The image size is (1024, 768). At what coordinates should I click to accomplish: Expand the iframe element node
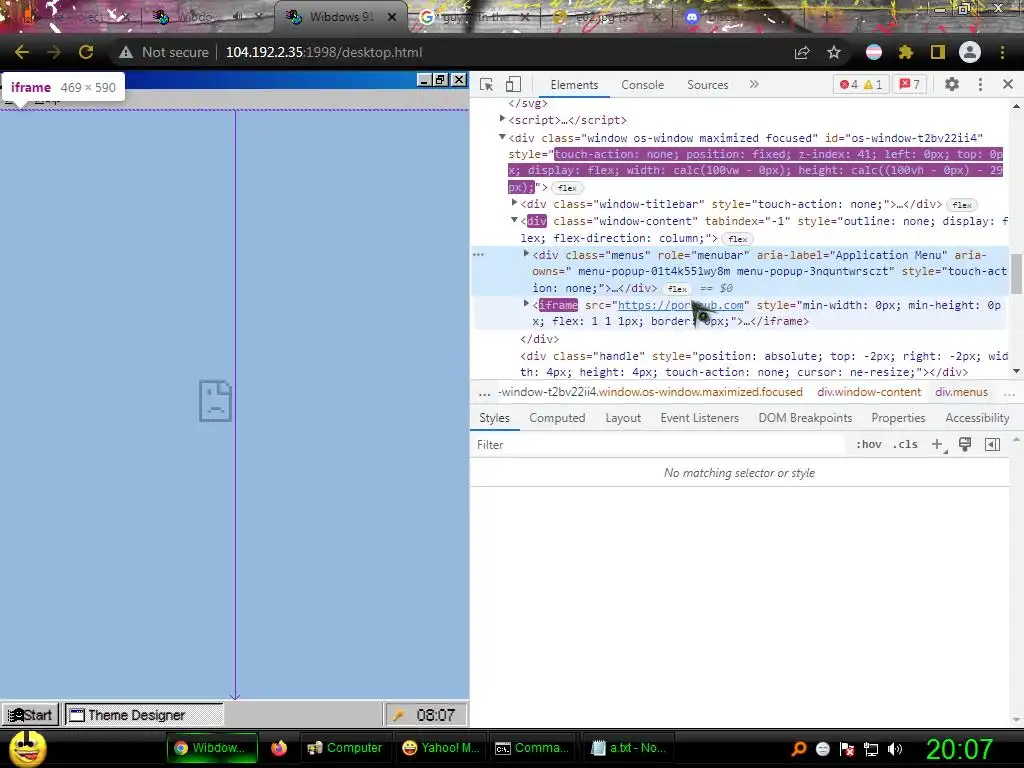coord(526,304)
